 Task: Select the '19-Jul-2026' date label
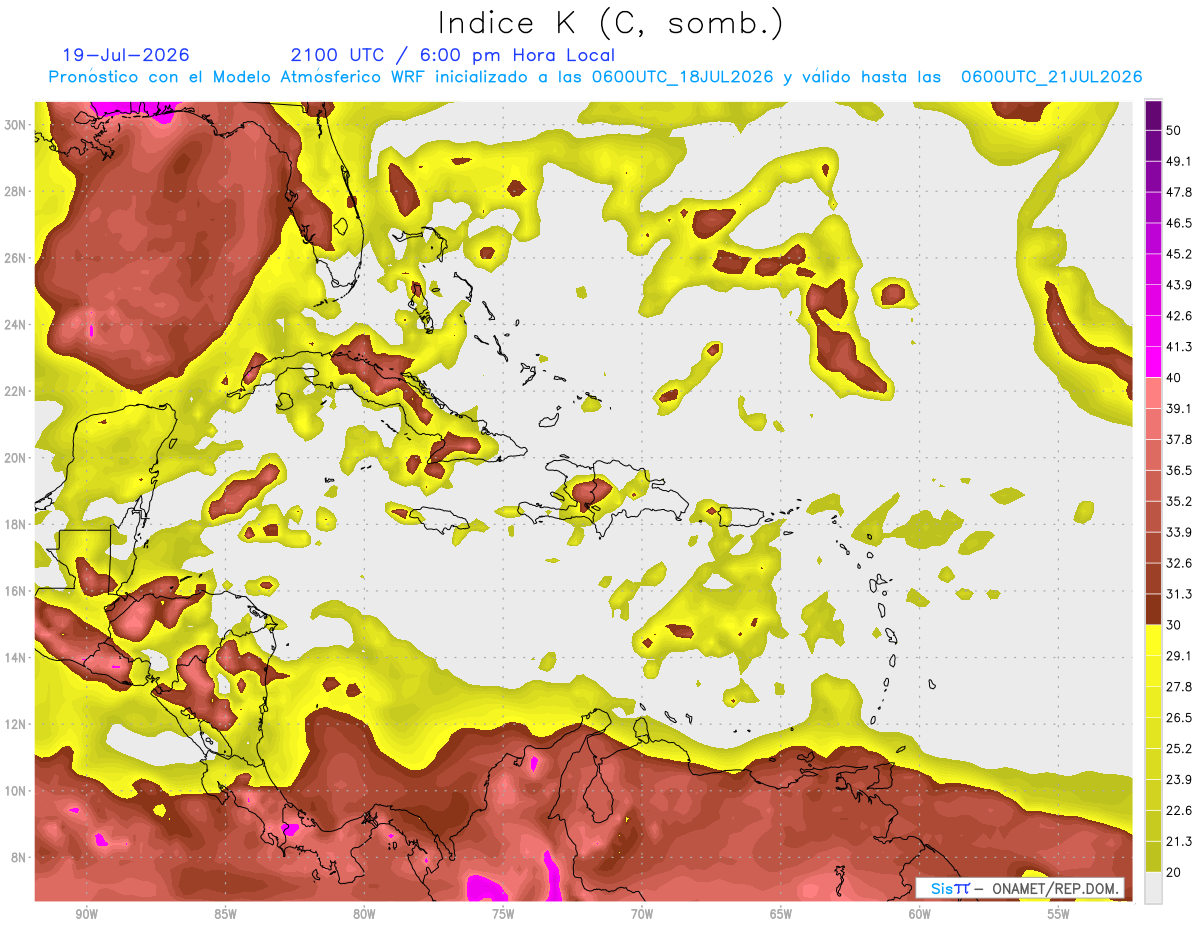tap(126, 55)
